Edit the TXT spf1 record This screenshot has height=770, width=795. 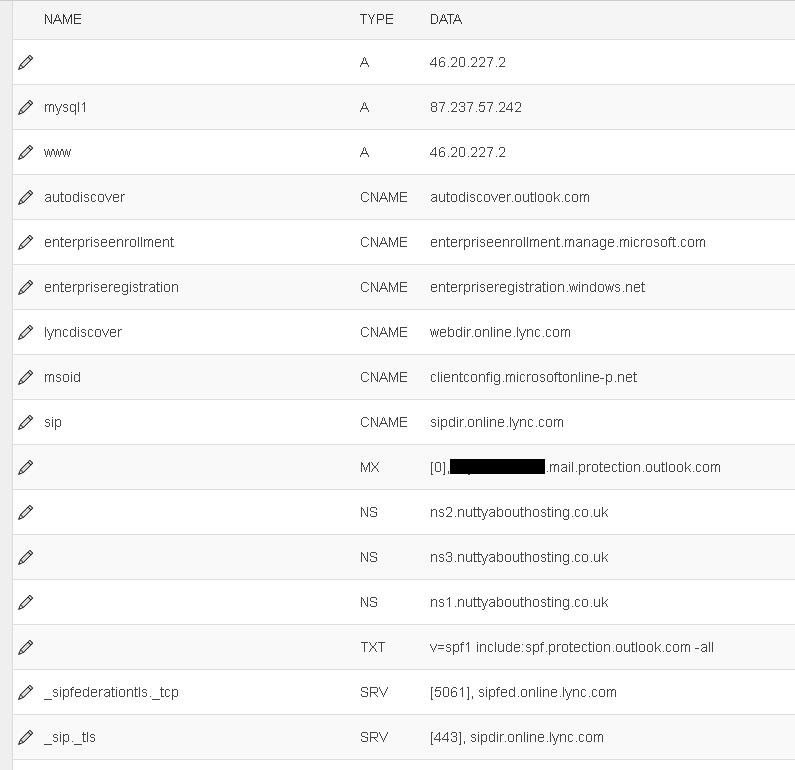coord(25,647)
